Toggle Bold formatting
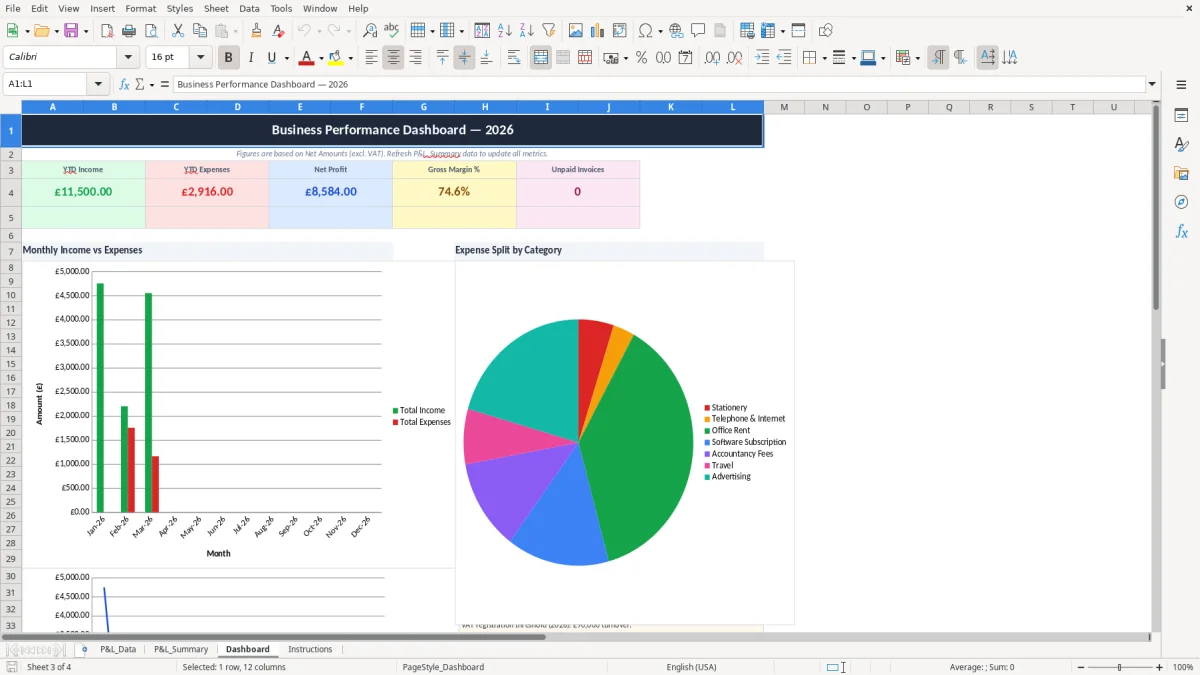Image resolution: width=1200 pixels, height=675 pixels. [x=229, y=58]
